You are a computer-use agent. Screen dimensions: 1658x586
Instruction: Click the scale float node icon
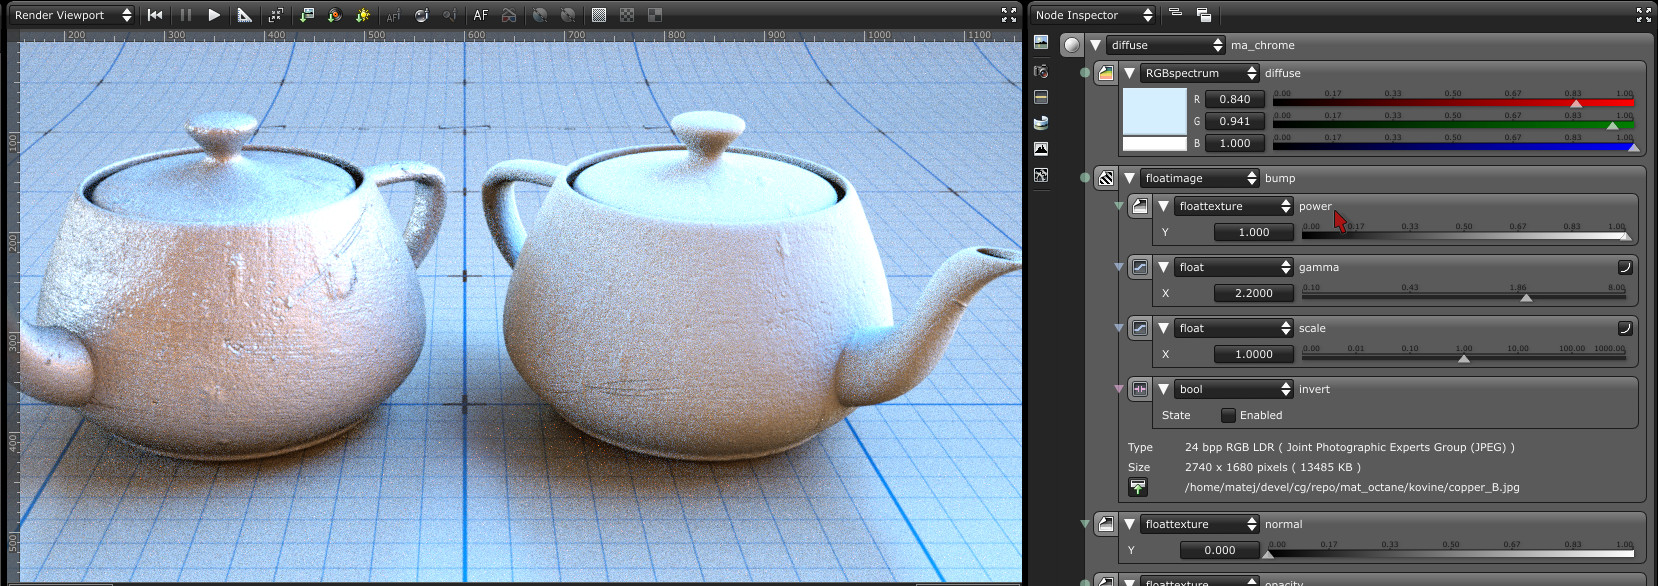pyautogui.click(x=1140, y=328)
